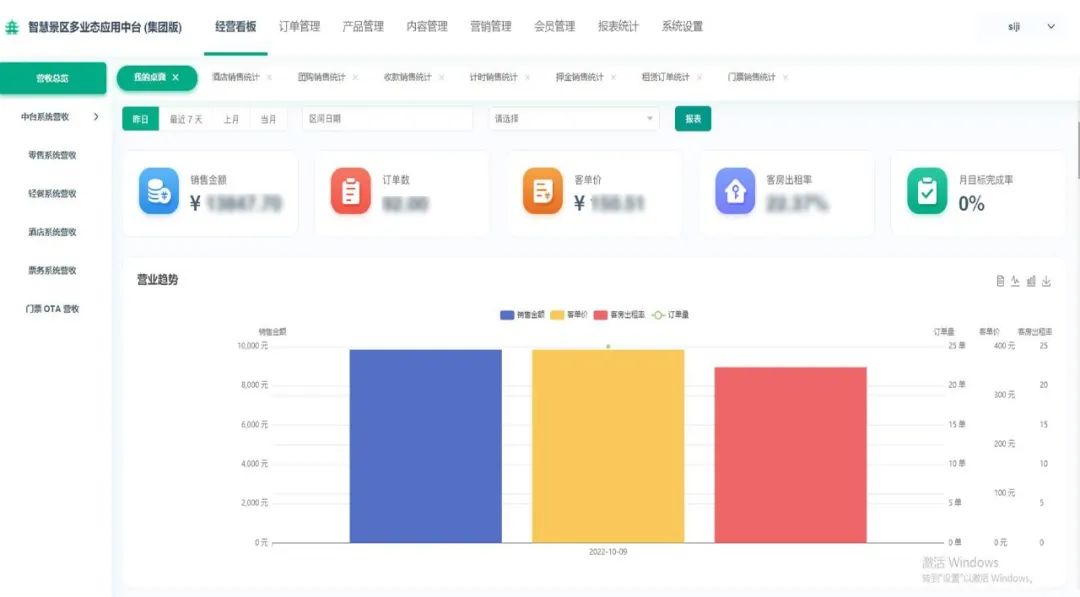
Task: Close the 计时销售统计 tab
Action: point(528,77)
